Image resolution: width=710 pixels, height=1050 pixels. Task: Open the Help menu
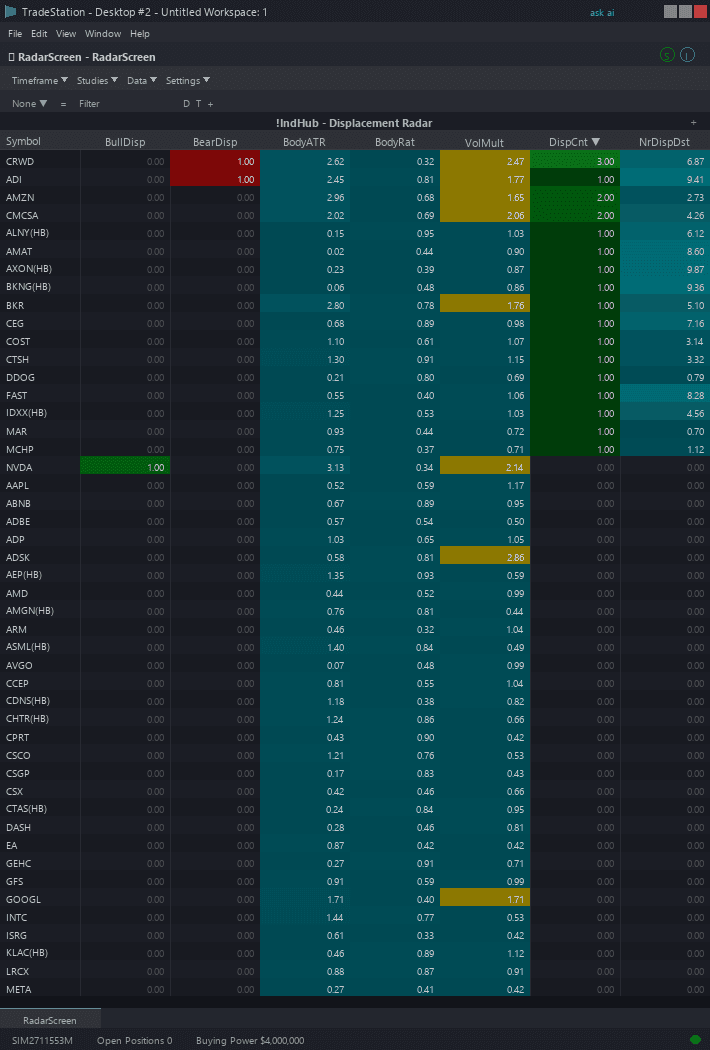[140, 33]
